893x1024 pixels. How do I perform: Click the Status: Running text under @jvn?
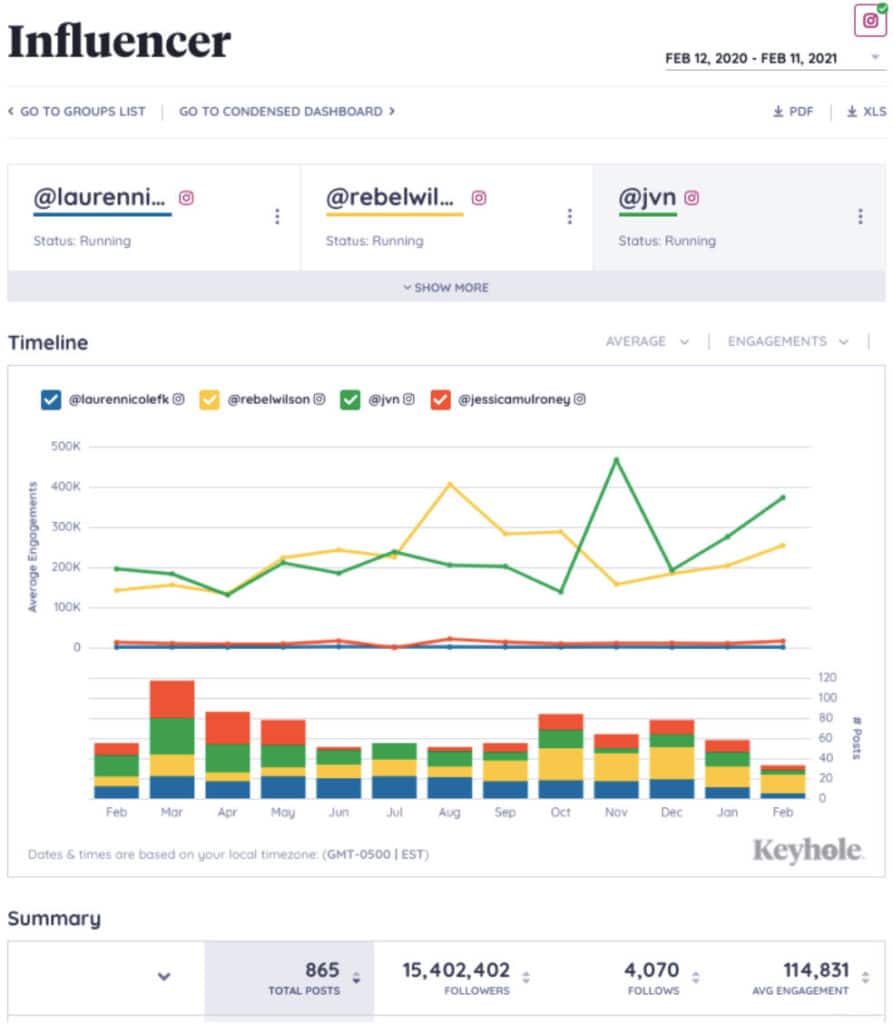667,241
